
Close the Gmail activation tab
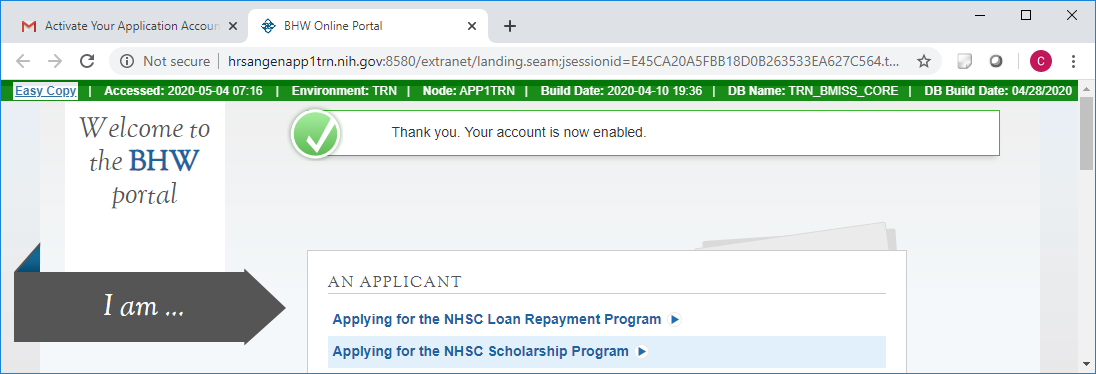(233, 27)
